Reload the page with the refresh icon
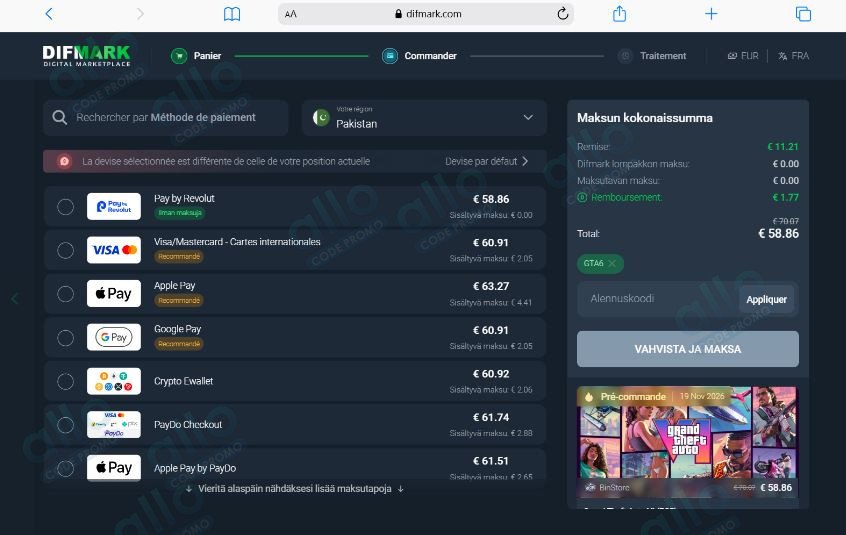The image size is (846, 535). tap(563, 13)
